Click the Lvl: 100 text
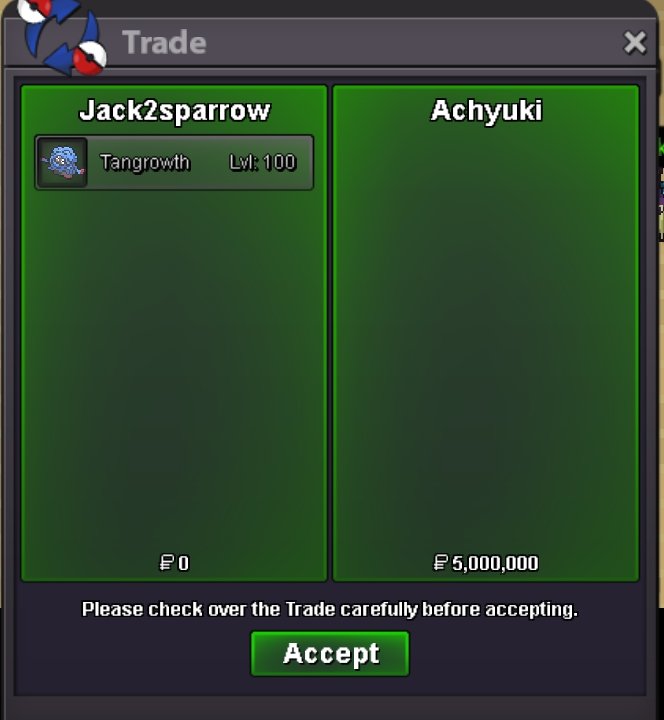This screenshot has width=664, height=720. click(x=263, y=163)
